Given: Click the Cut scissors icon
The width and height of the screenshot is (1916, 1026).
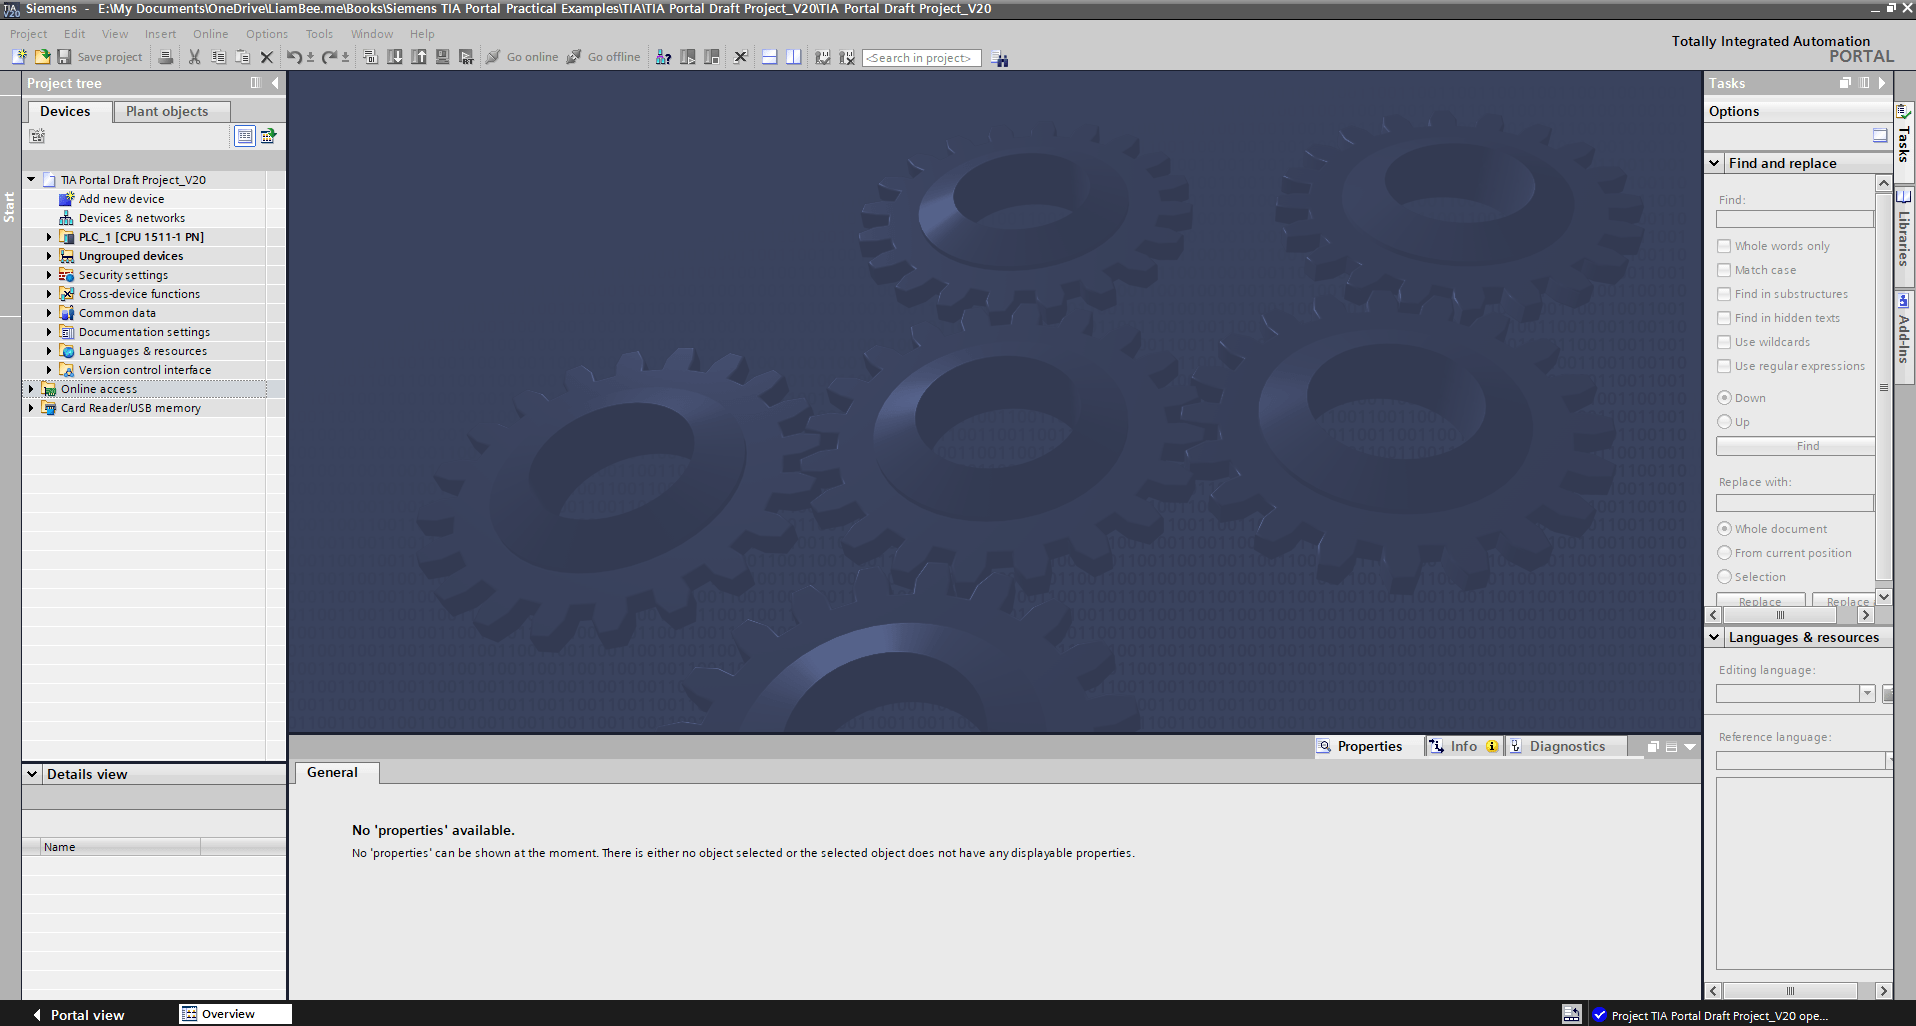Looking at the screenshot, I should point(194,57).
